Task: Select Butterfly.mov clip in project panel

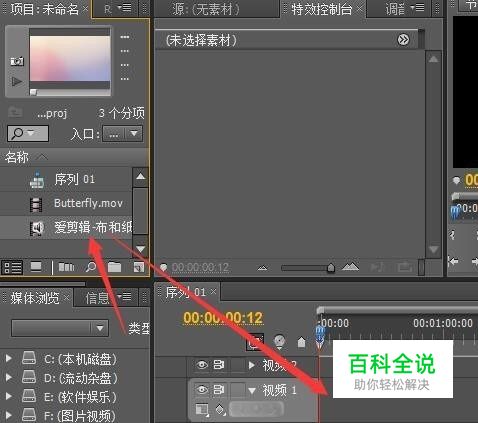Action: [88, 203]
